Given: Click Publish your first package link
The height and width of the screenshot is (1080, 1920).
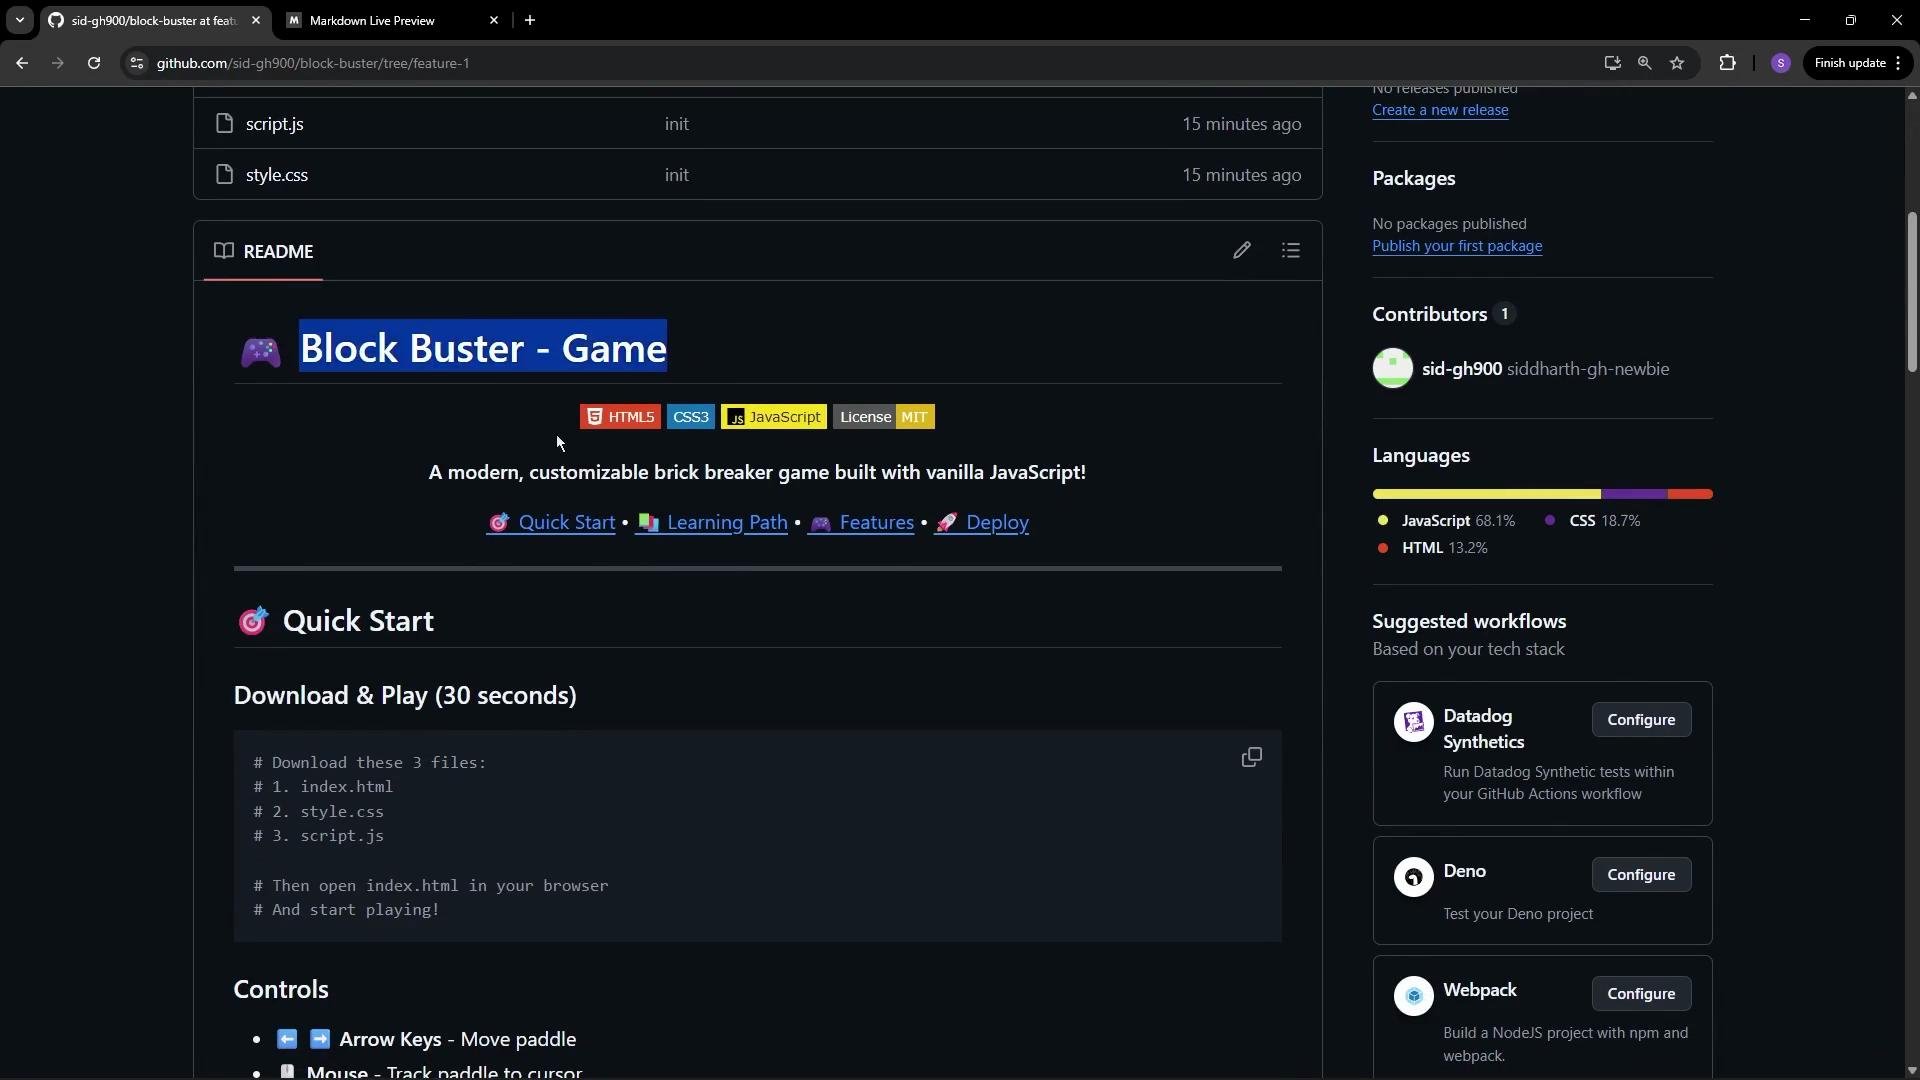Looking at the screenshot, I should [x=1457, y=246].
